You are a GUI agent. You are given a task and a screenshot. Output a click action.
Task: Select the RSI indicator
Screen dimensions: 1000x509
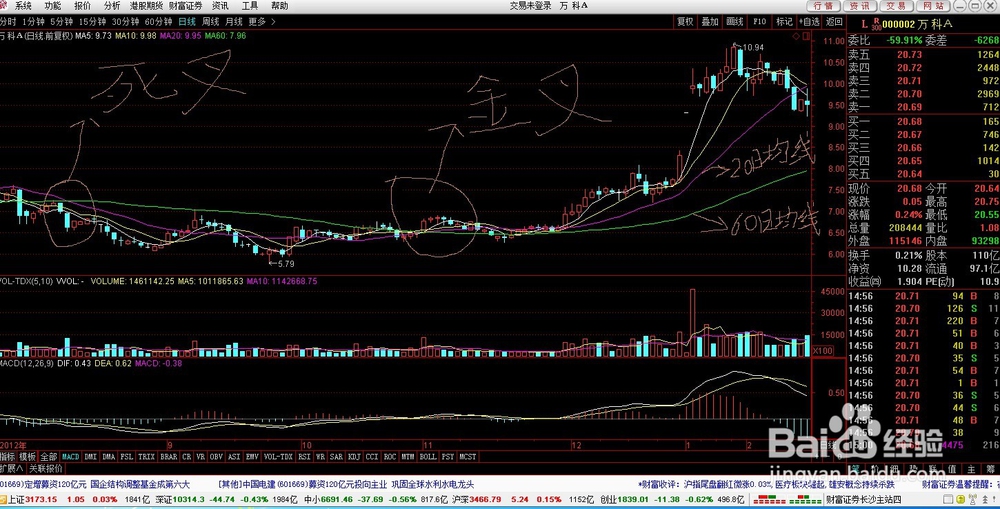[x=304, y=457]
